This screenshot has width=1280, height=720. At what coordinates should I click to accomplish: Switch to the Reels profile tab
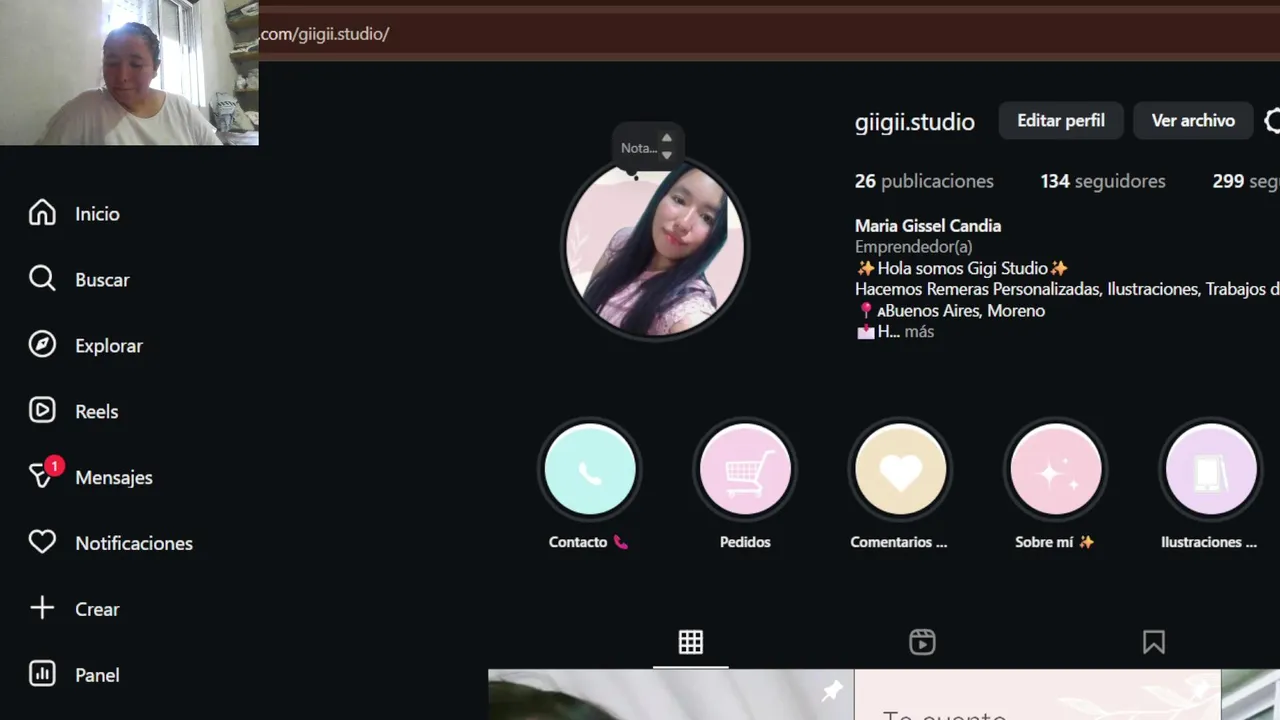[x=922, y=642]
